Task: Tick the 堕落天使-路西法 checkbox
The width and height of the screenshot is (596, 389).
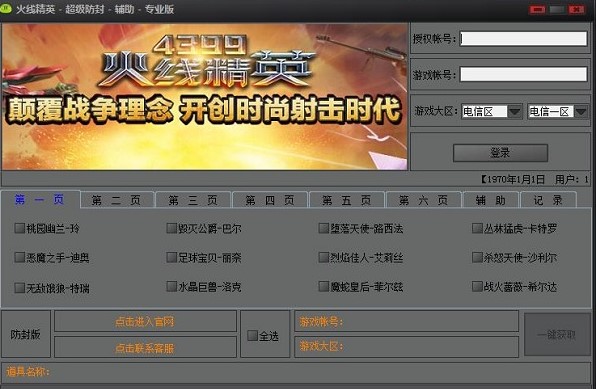Action: point(324,228)
